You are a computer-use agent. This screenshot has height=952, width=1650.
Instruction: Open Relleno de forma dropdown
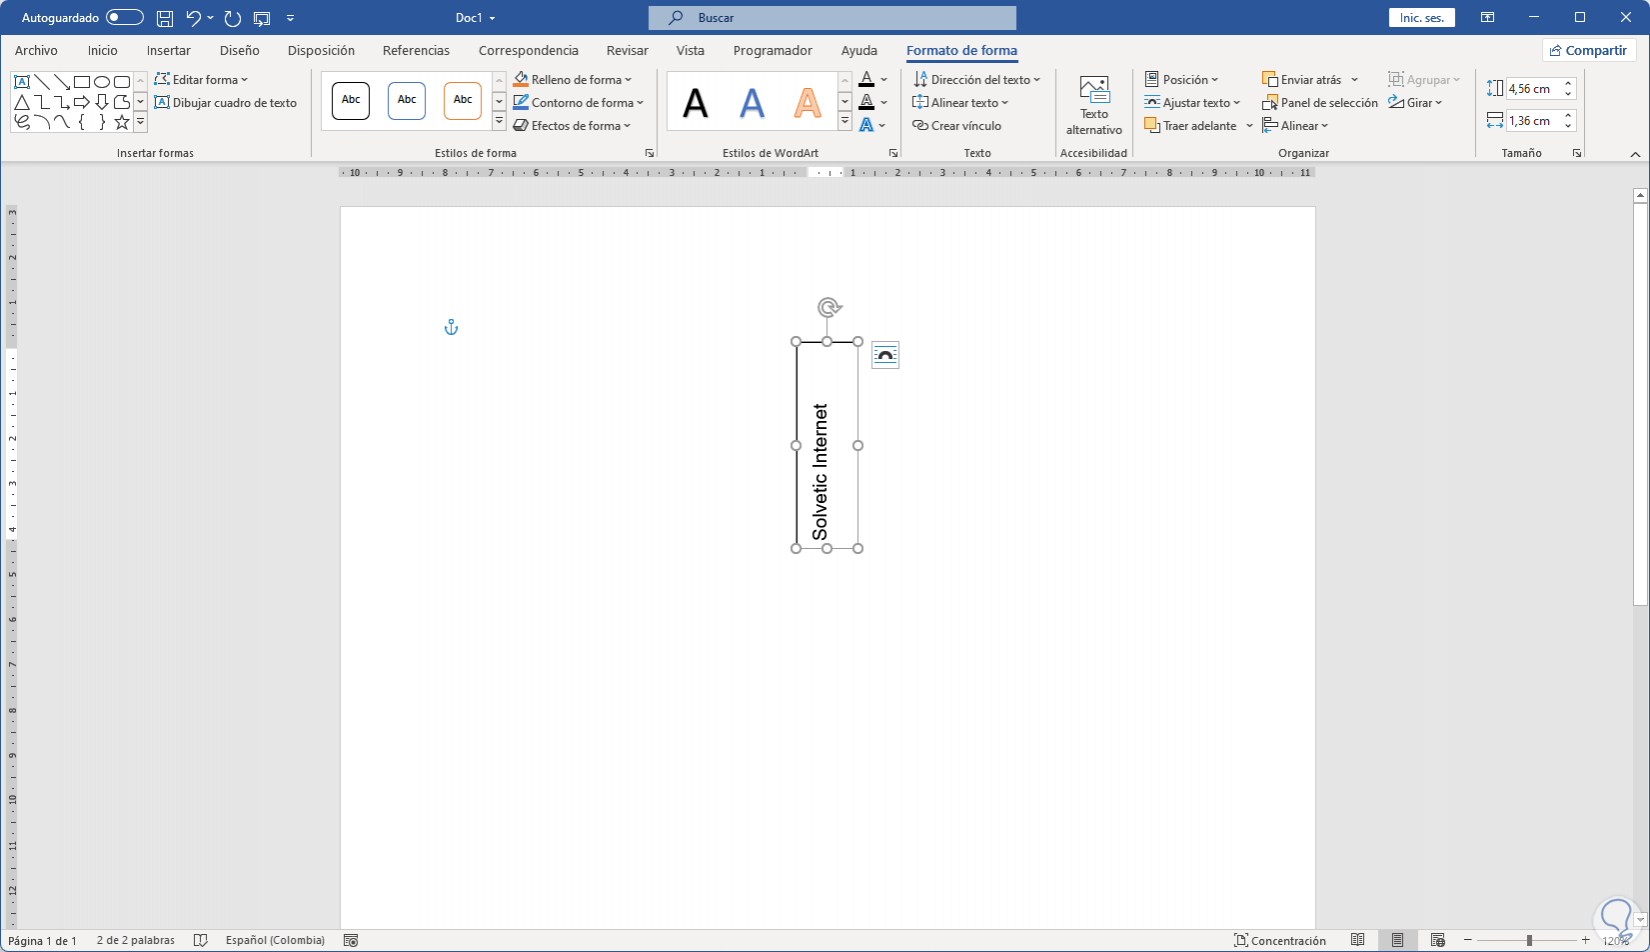point(573,79)
